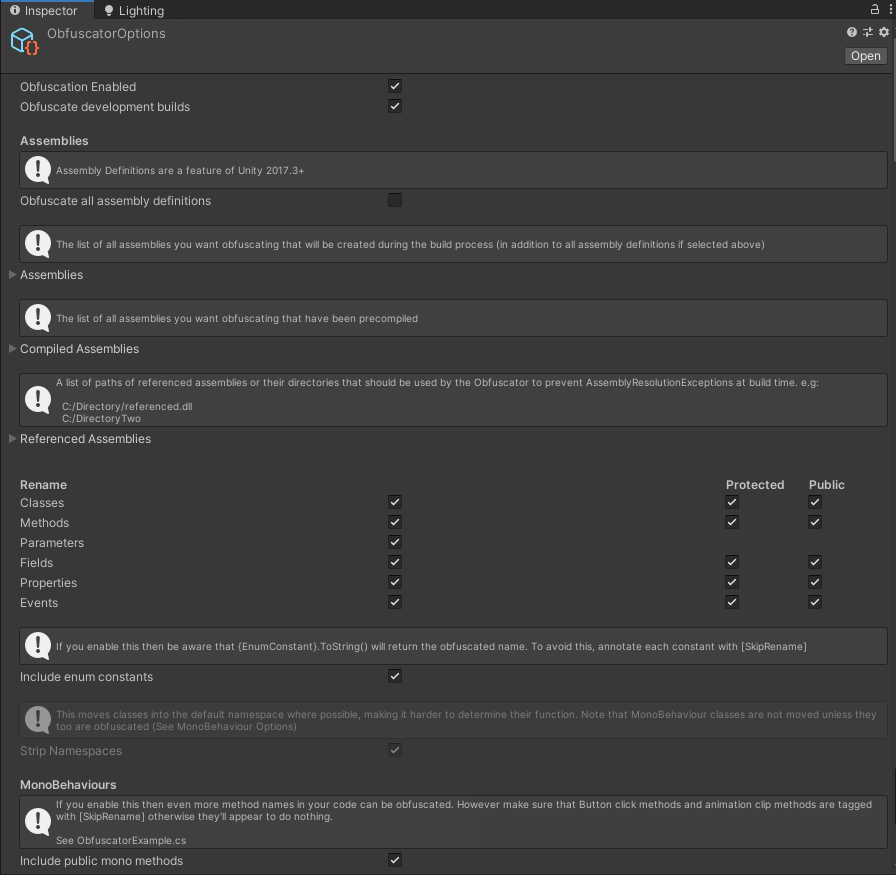Expand the Compiled Assemblies foldout

10,348
